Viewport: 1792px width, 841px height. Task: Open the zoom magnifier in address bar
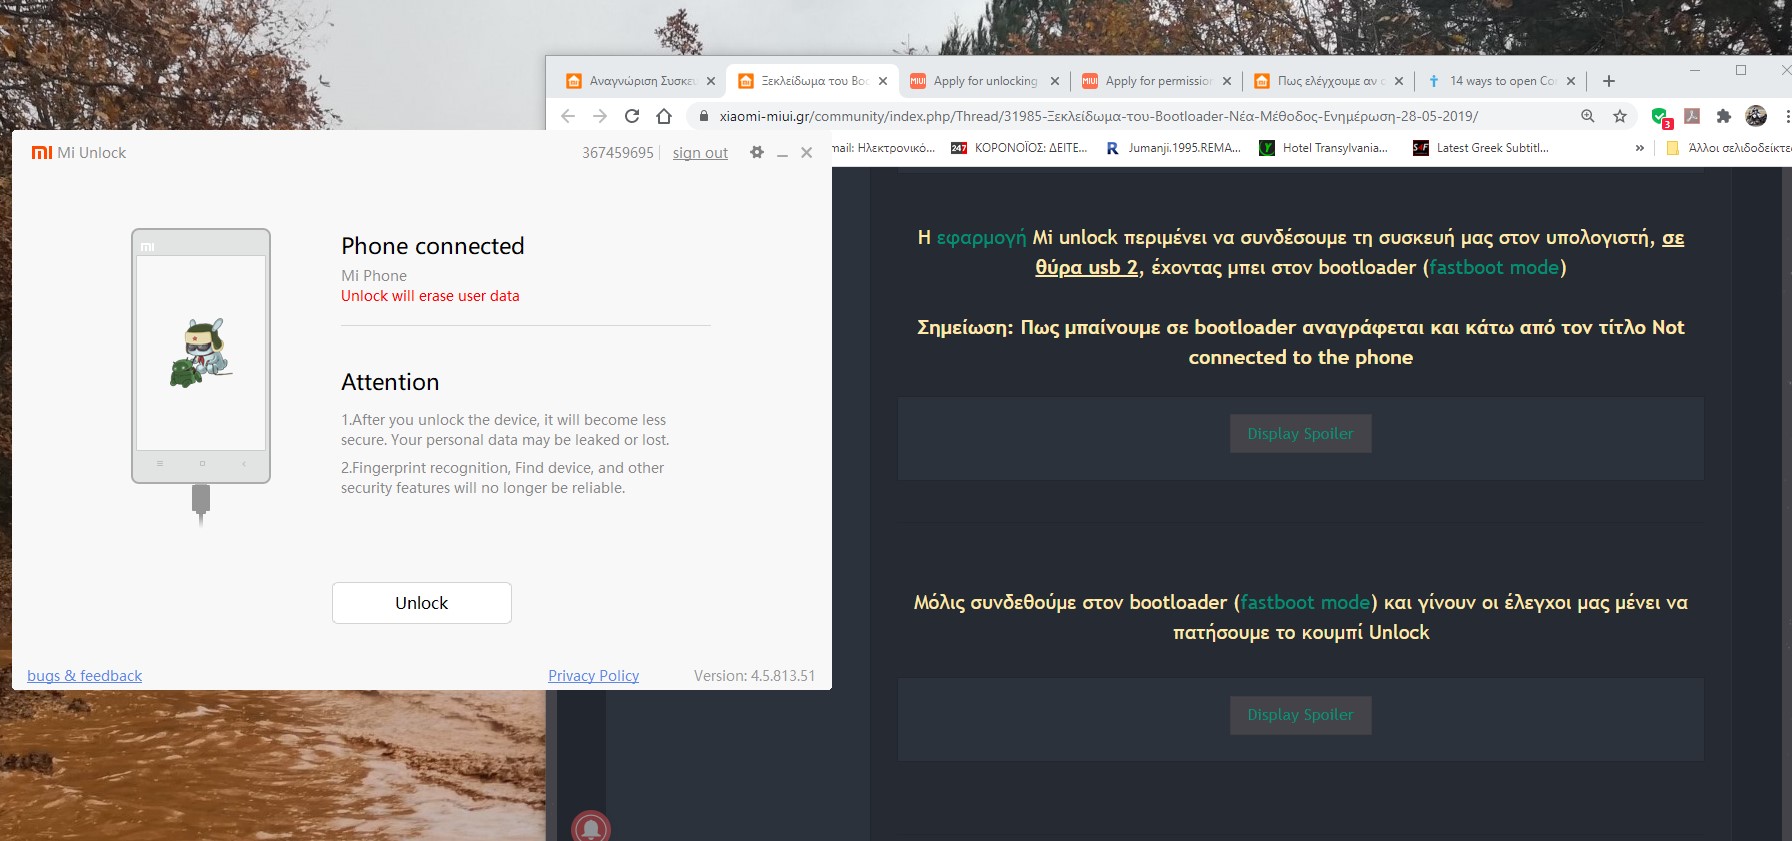pyautogui.click(x=1588, y=116)
